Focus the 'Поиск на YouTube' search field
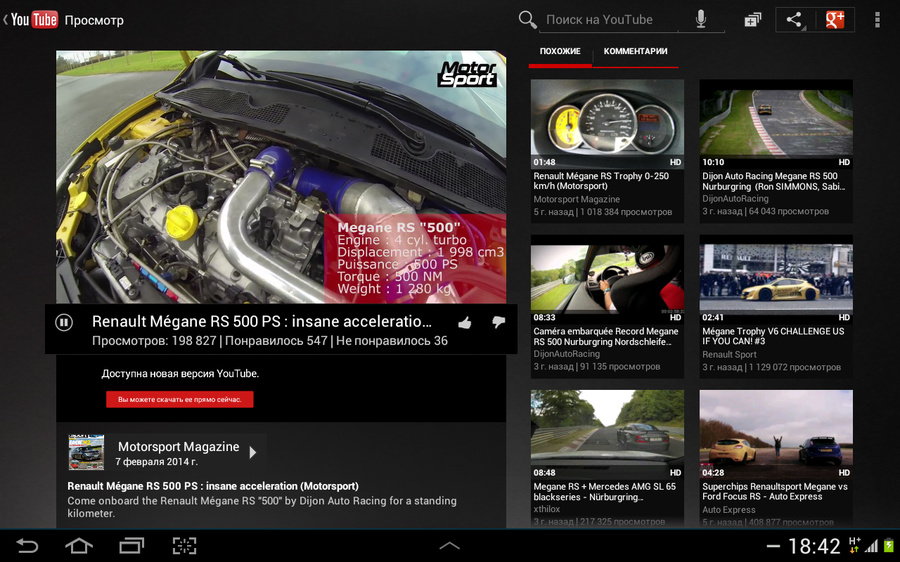This screenshot has width=900, height=562. point(610,20)
